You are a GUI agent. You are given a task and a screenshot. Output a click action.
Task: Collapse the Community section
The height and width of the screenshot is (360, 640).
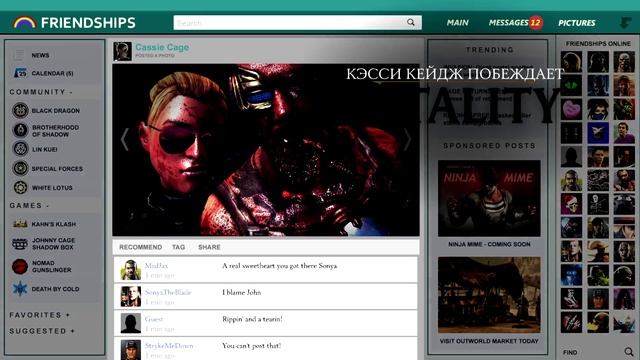pyautogui.click(x=41, y=92)
